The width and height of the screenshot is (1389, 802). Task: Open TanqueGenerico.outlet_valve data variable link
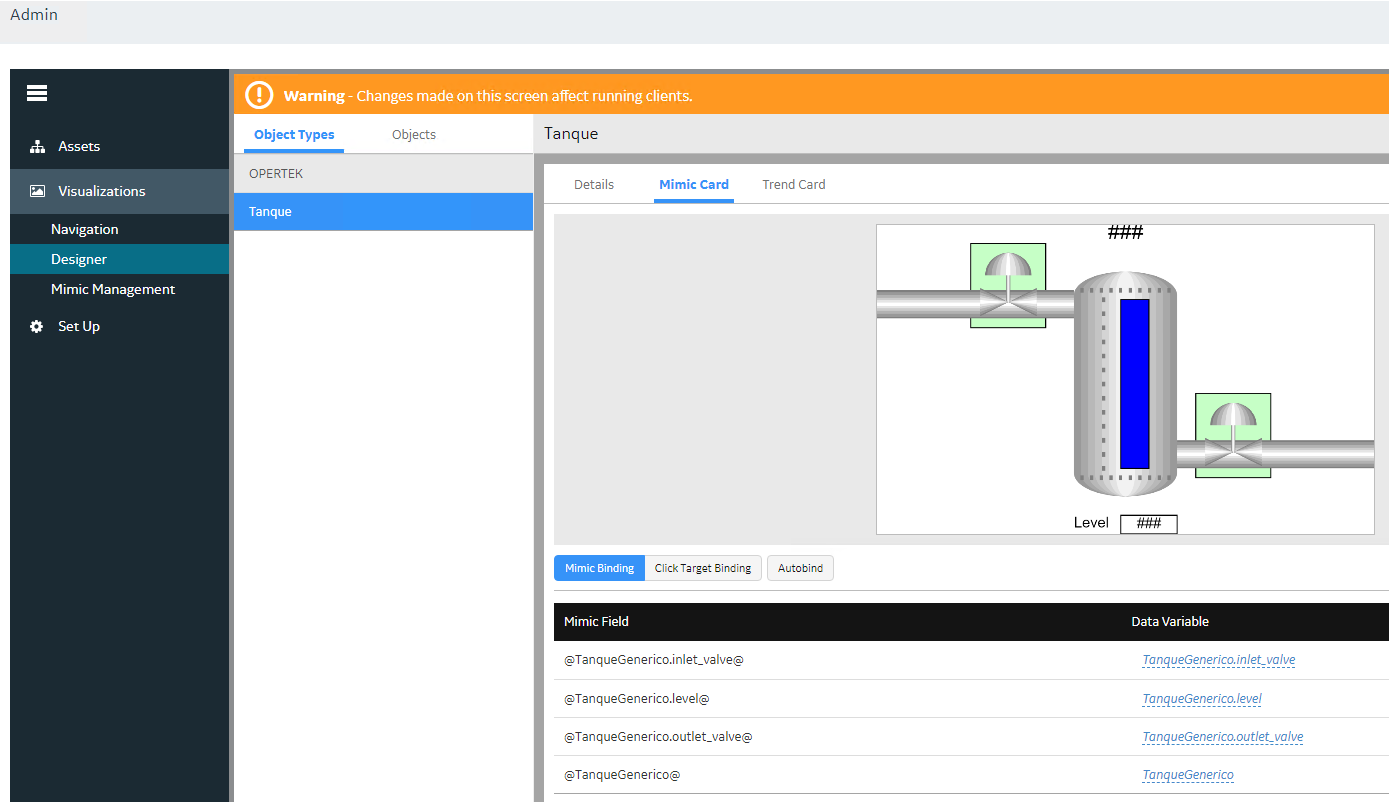1223,736
